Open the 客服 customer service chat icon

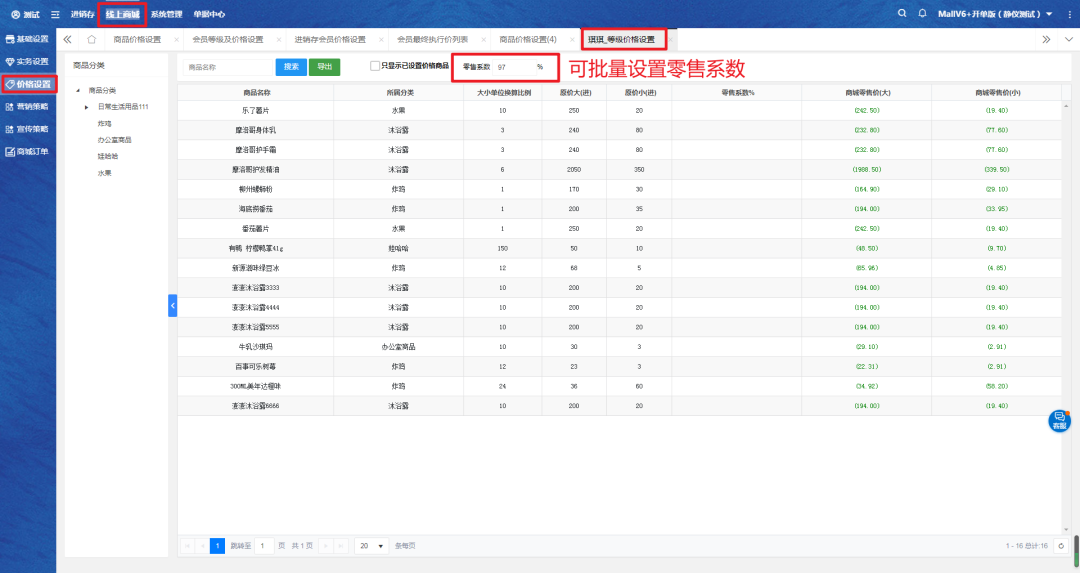[x=1059, y=421]
